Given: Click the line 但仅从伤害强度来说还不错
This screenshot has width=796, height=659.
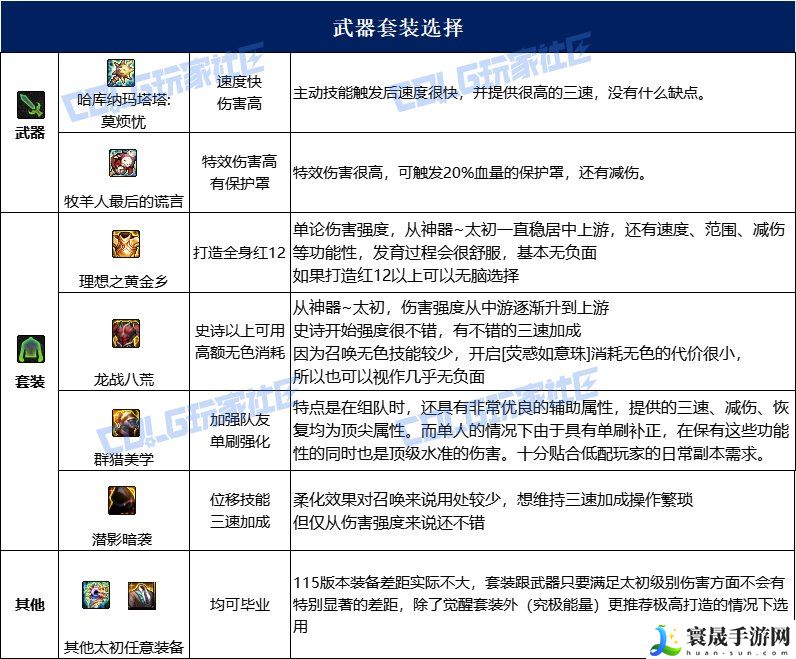Looking at the screenshot, I should click(x=389, y=523).
